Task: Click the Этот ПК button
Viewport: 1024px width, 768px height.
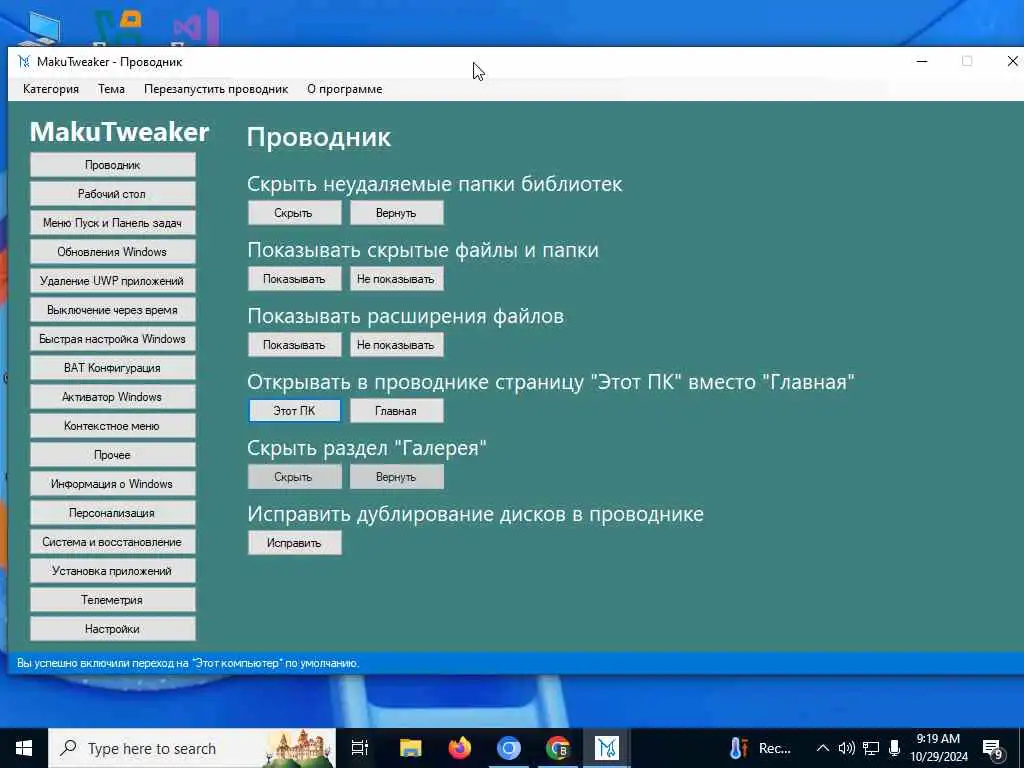Action: click(294, 411)
